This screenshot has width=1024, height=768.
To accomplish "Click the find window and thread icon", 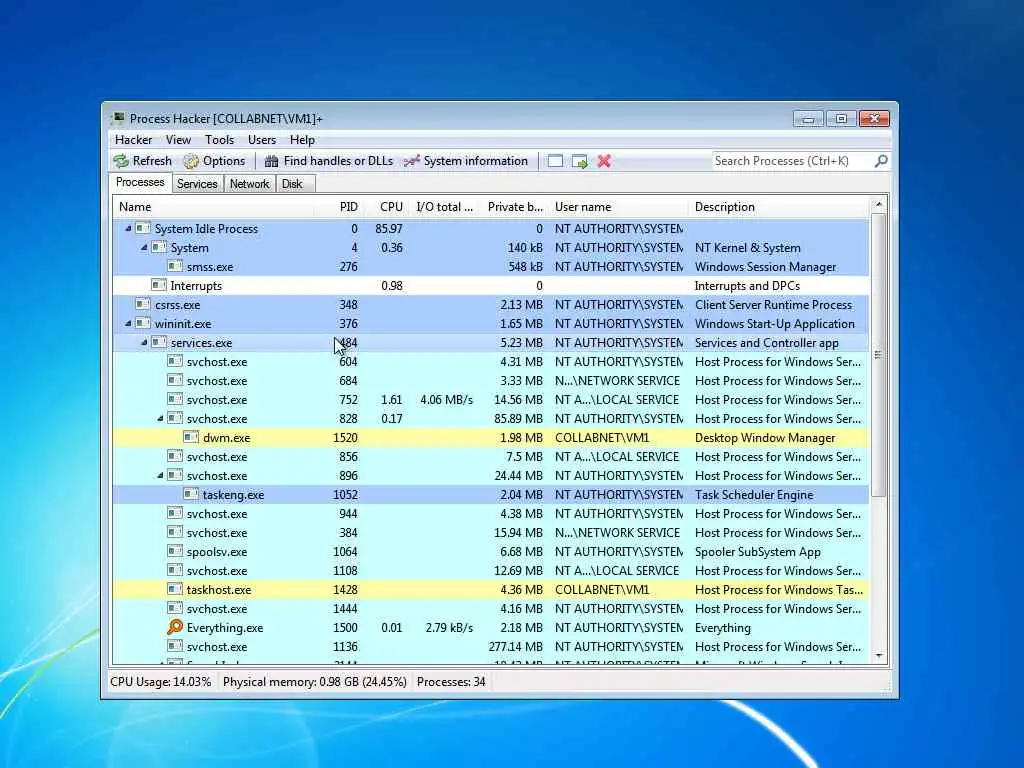I will (x=579, y=161).
